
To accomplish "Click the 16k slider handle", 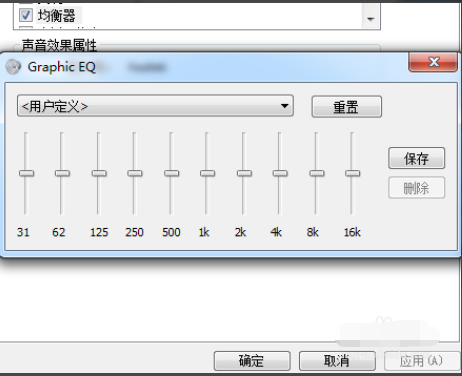I will tap(352, 173).
